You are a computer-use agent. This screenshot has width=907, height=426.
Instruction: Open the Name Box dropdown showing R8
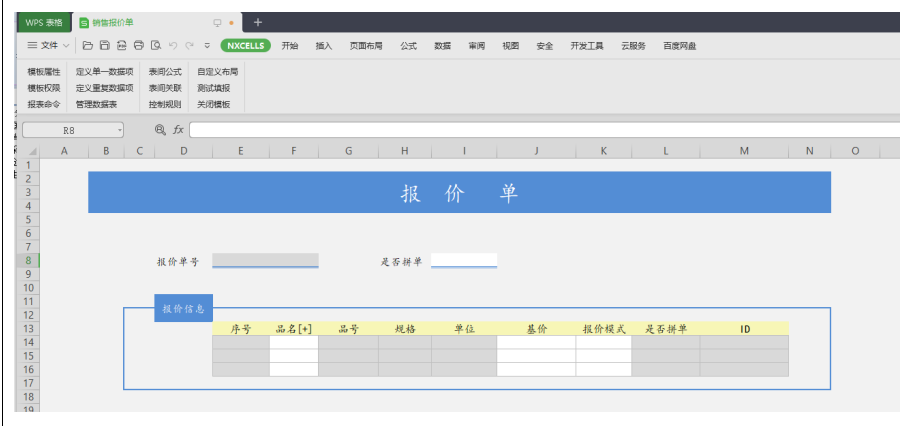point(119,130)
